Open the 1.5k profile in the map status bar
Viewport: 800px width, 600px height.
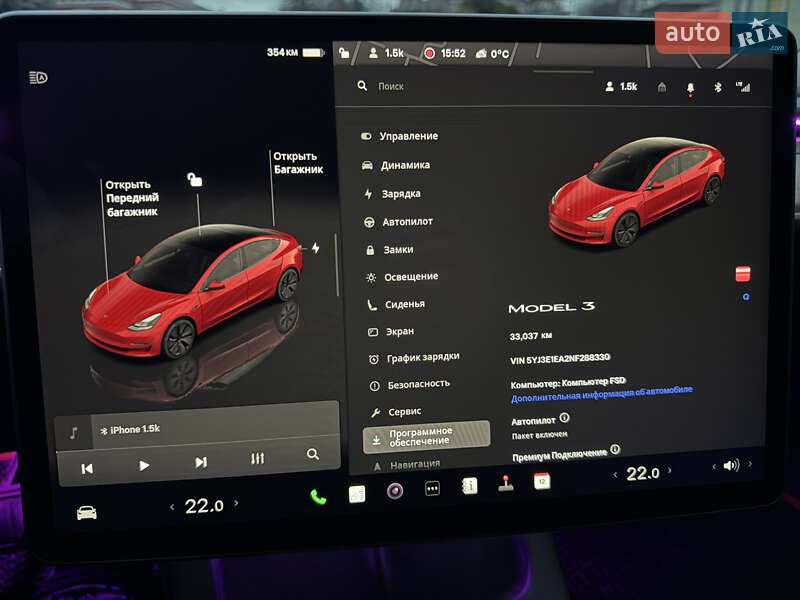pyautogui.click(x=386, y=53)
